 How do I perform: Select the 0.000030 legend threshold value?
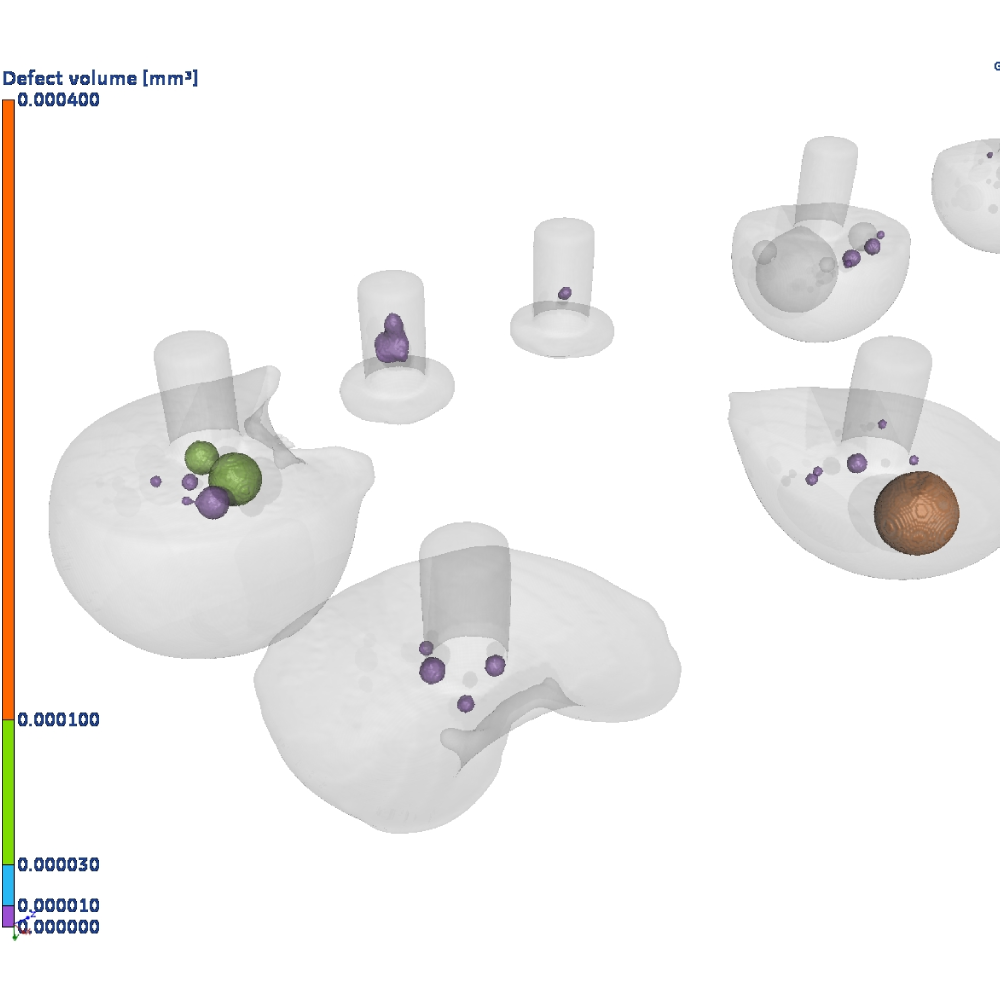click(58, 864)
